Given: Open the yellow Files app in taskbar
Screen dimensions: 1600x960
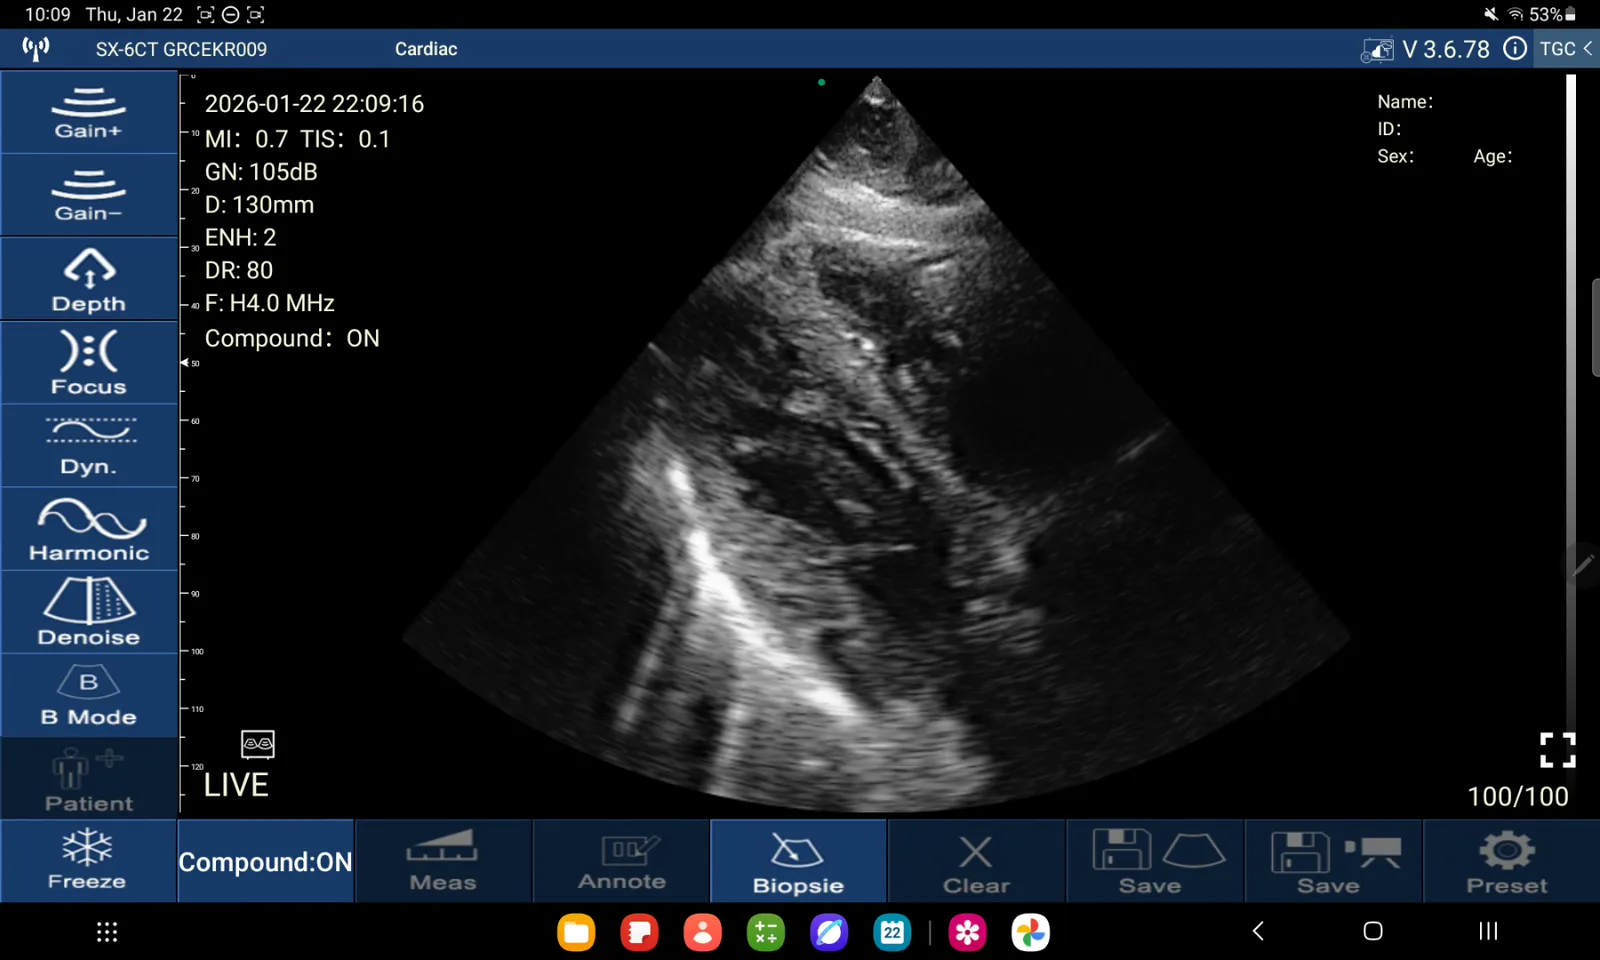Looking at the screenshot, I should pyautogui.click(x=576, y=932).
